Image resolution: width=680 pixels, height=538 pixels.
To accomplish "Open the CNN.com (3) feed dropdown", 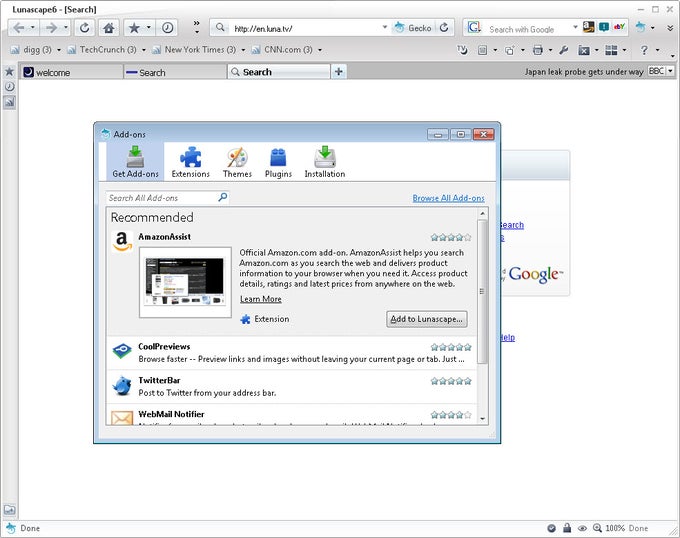I will pos(320,50).
